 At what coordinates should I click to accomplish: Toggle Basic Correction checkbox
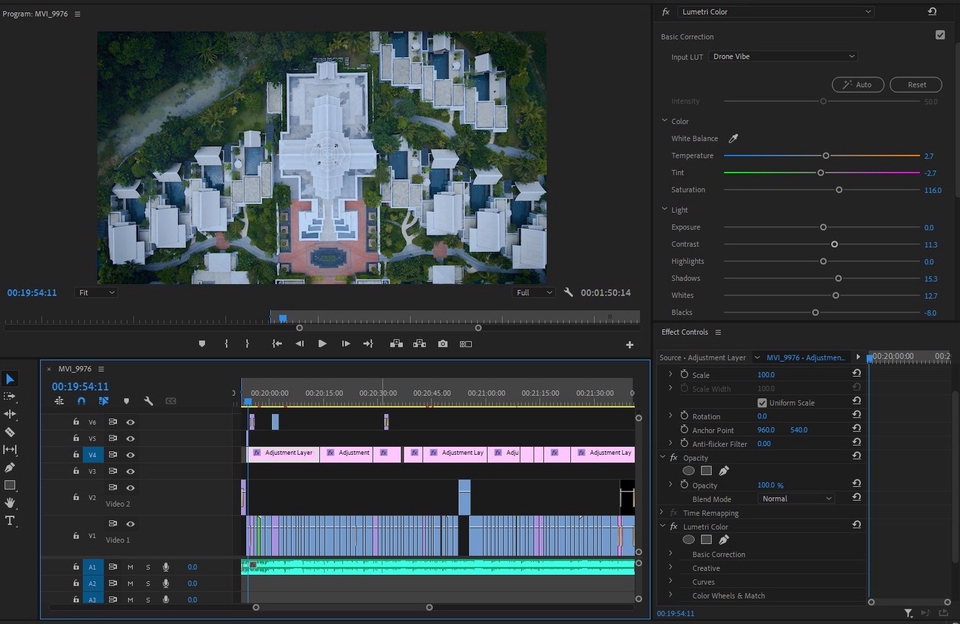(940, 35)
